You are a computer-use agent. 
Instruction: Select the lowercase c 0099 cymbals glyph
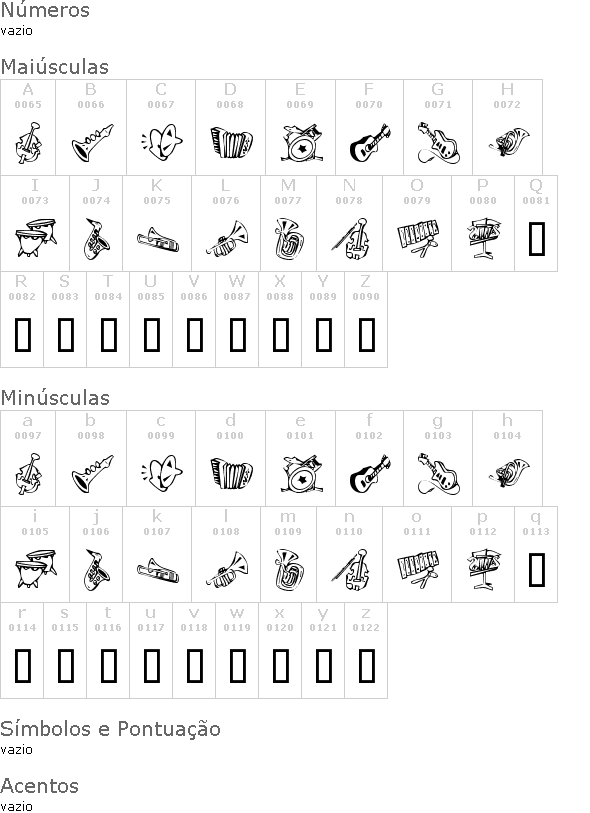161,473
